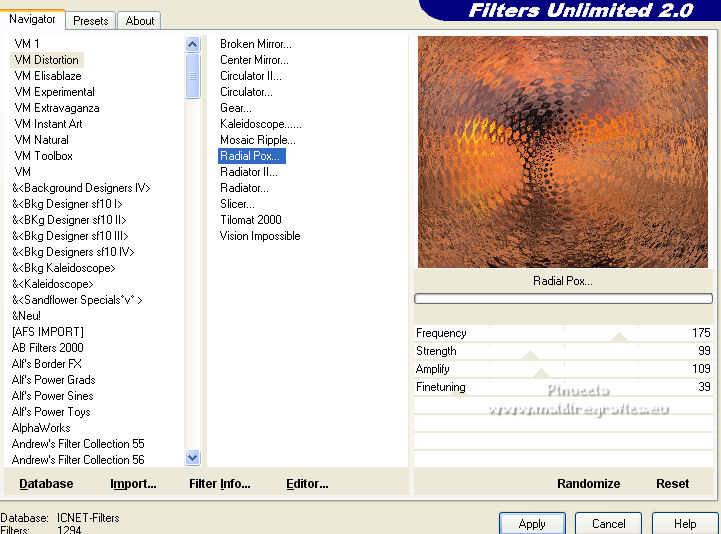Choose &<Bkg Kaleidoscope> category
Viewport: 721px width, 534px height.
(x=63, y=268)
